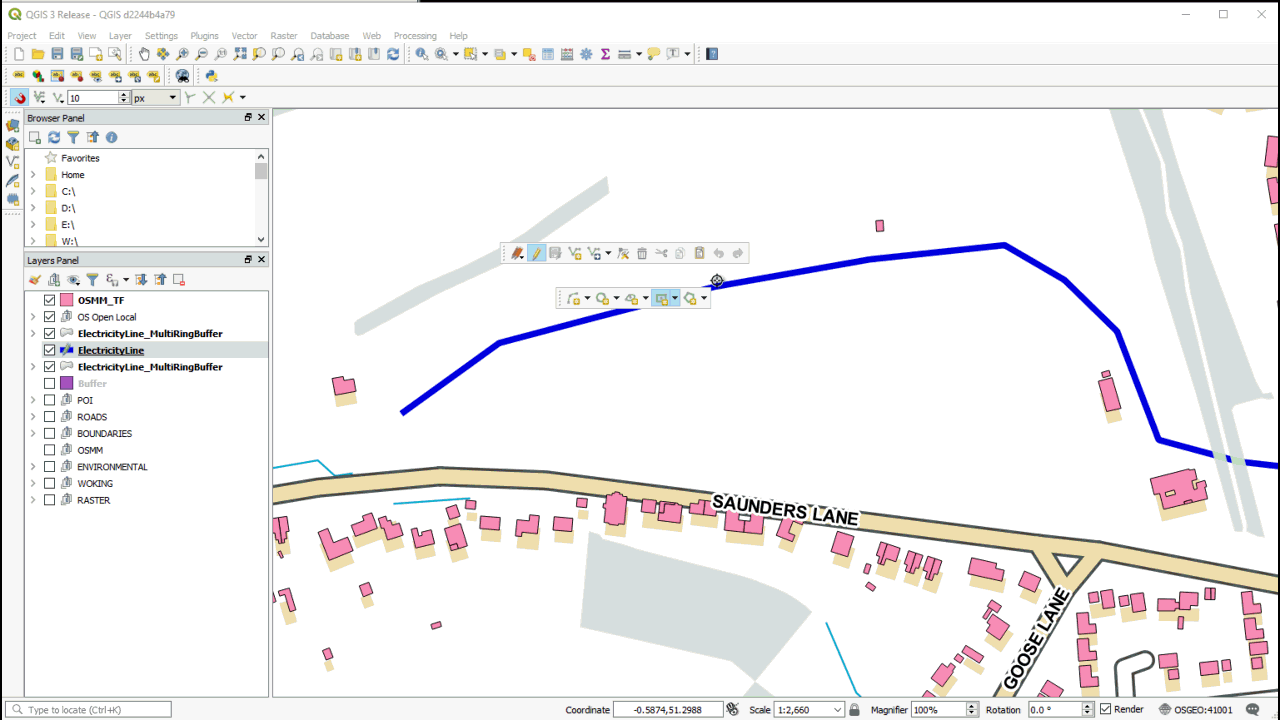The width and height of the screenshot is (1280, 720).
Task: Float the Layers Panel with undock button
Action: 248,259
